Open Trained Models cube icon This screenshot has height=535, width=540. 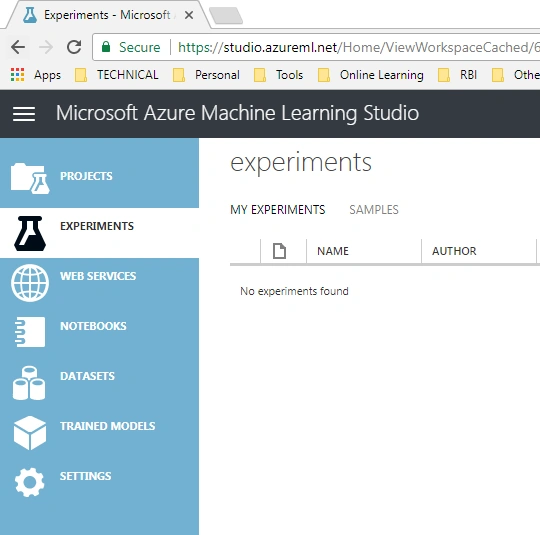[x=30, y=433]
